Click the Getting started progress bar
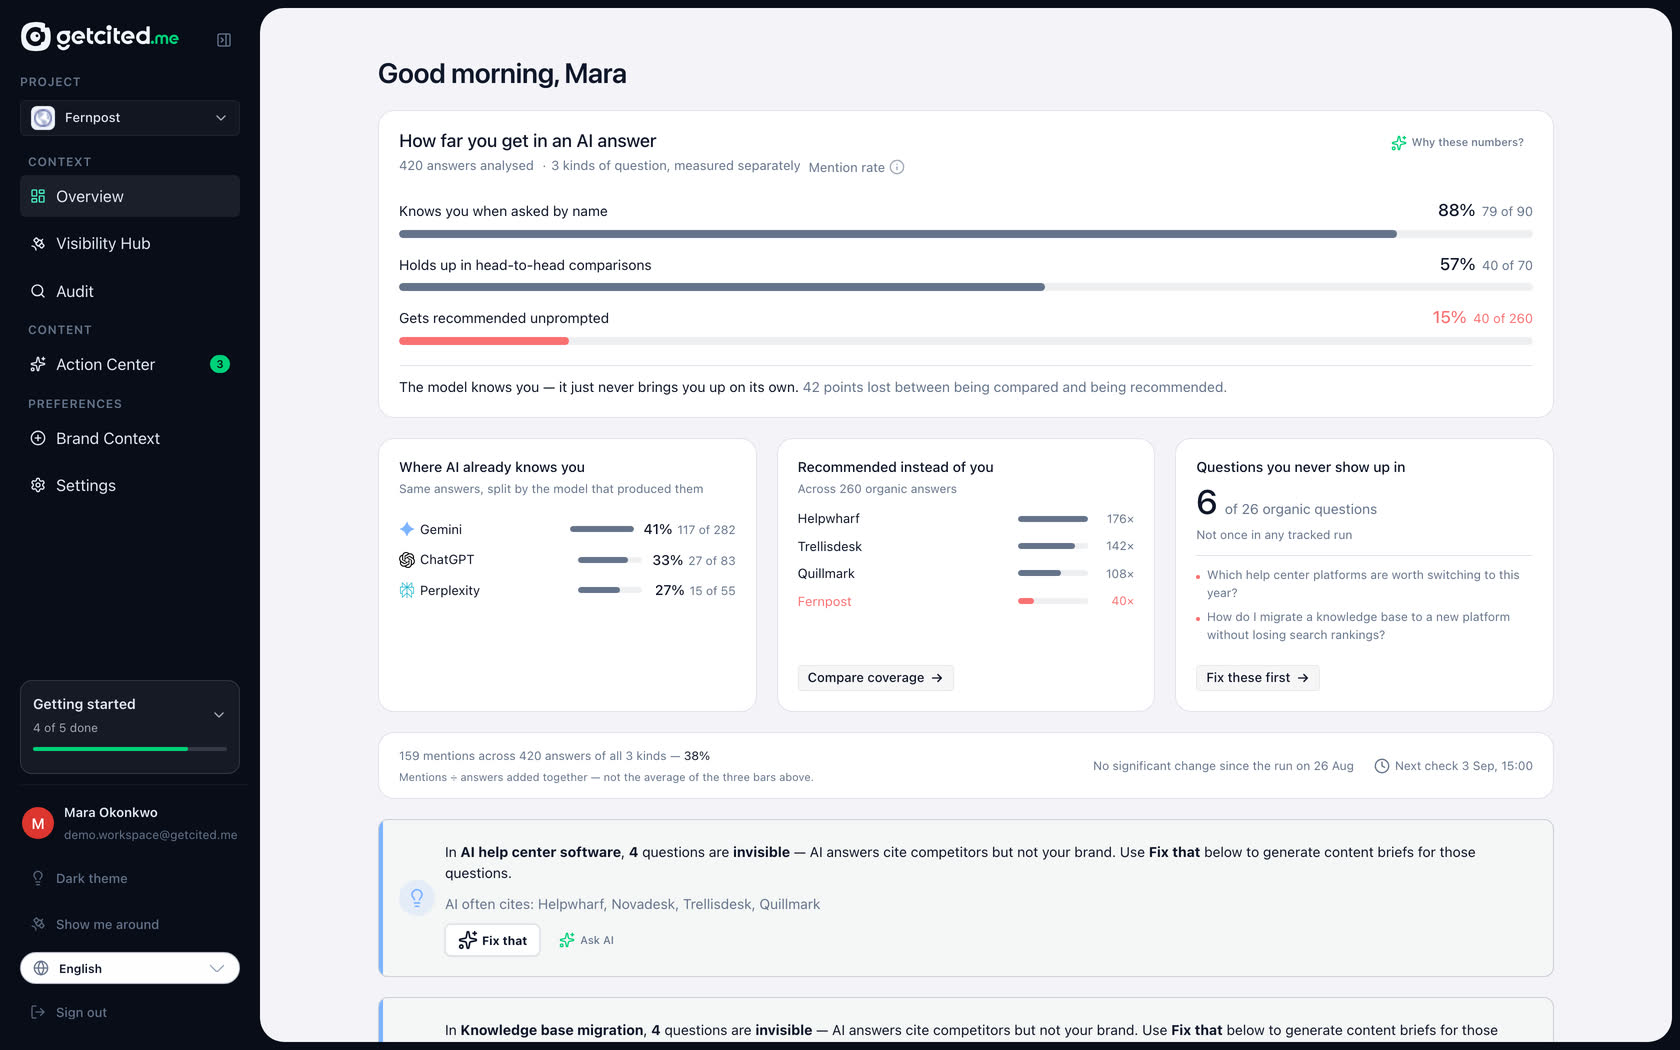 tap(130, 749)
